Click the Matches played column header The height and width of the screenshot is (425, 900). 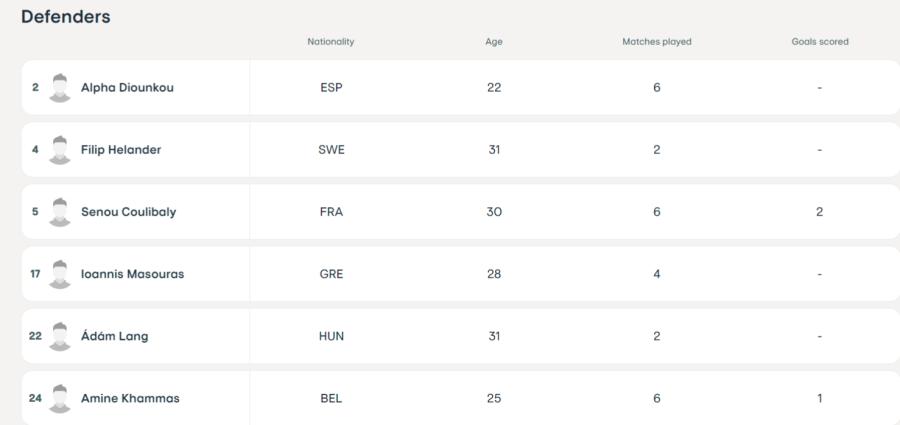(657, 42)
